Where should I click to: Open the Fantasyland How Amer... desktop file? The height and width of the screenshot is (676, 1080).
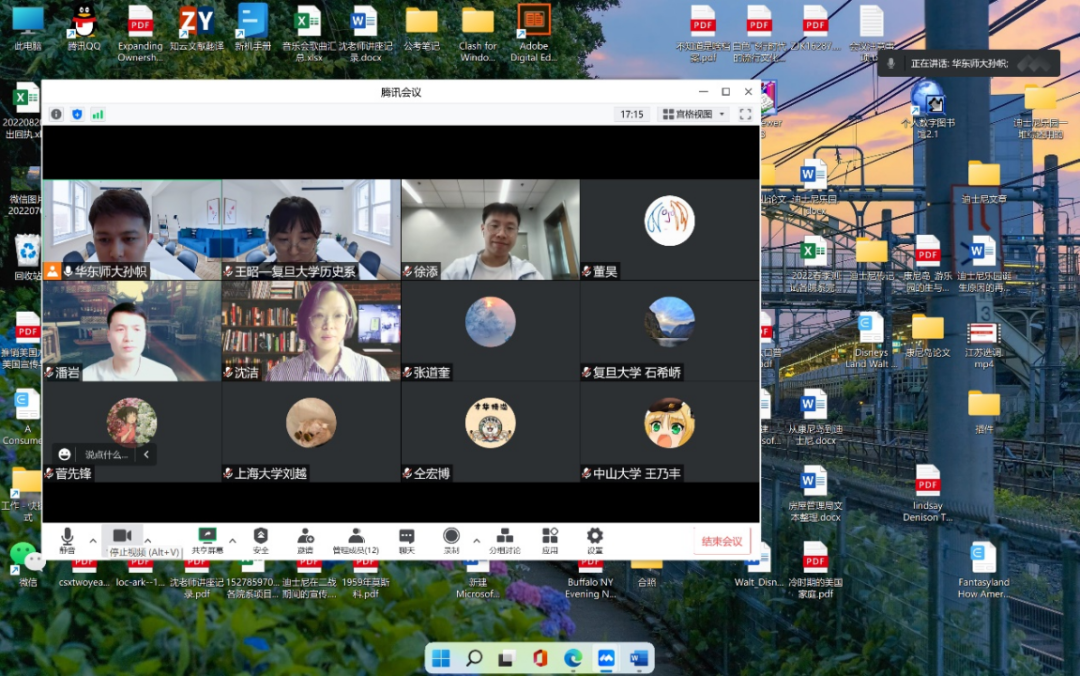pos(983,570)
